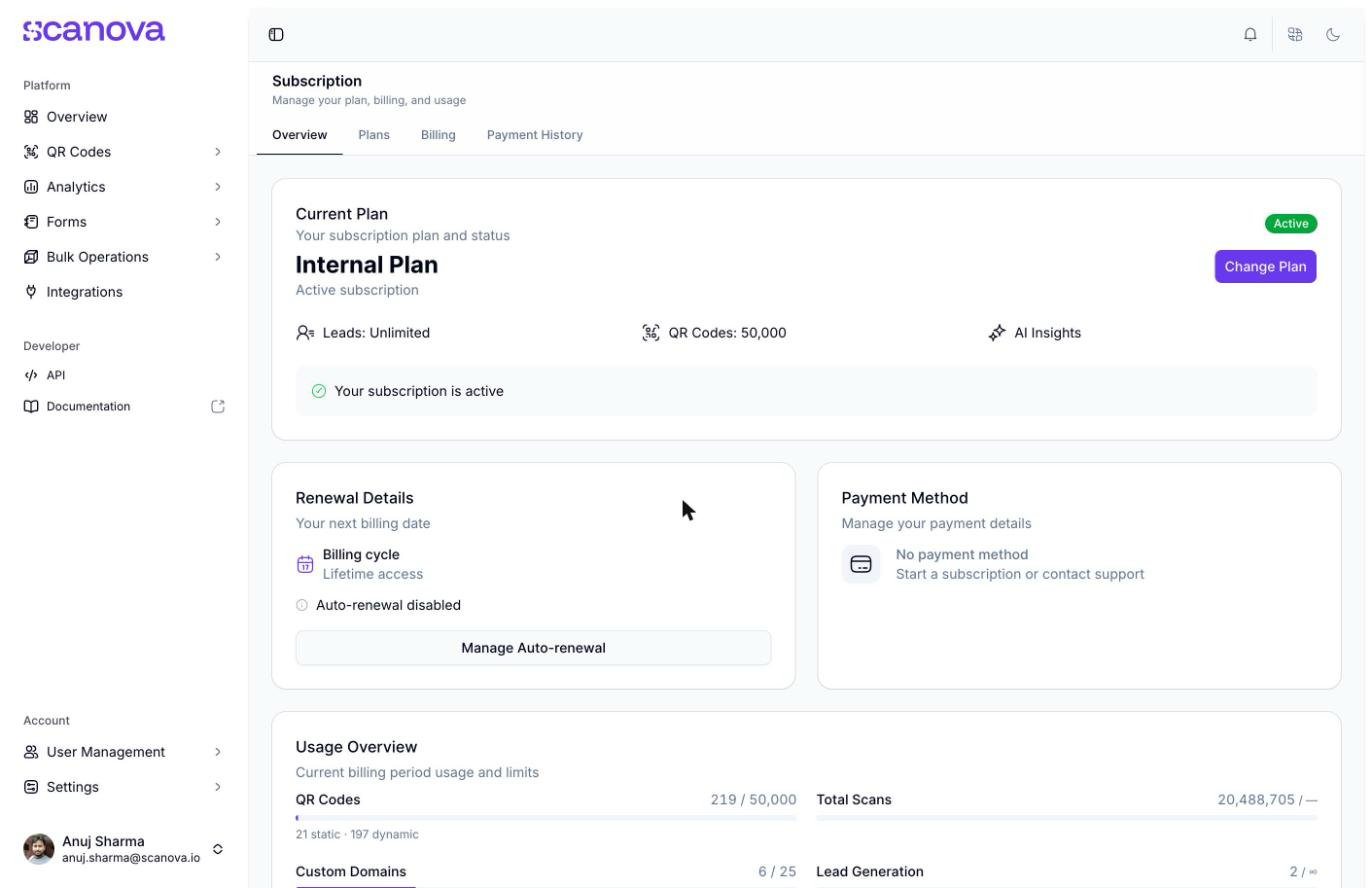This screenshot has height=888, width=1372.
Task: Click the grid icon between bell and moon
Action: point(1295,35)
